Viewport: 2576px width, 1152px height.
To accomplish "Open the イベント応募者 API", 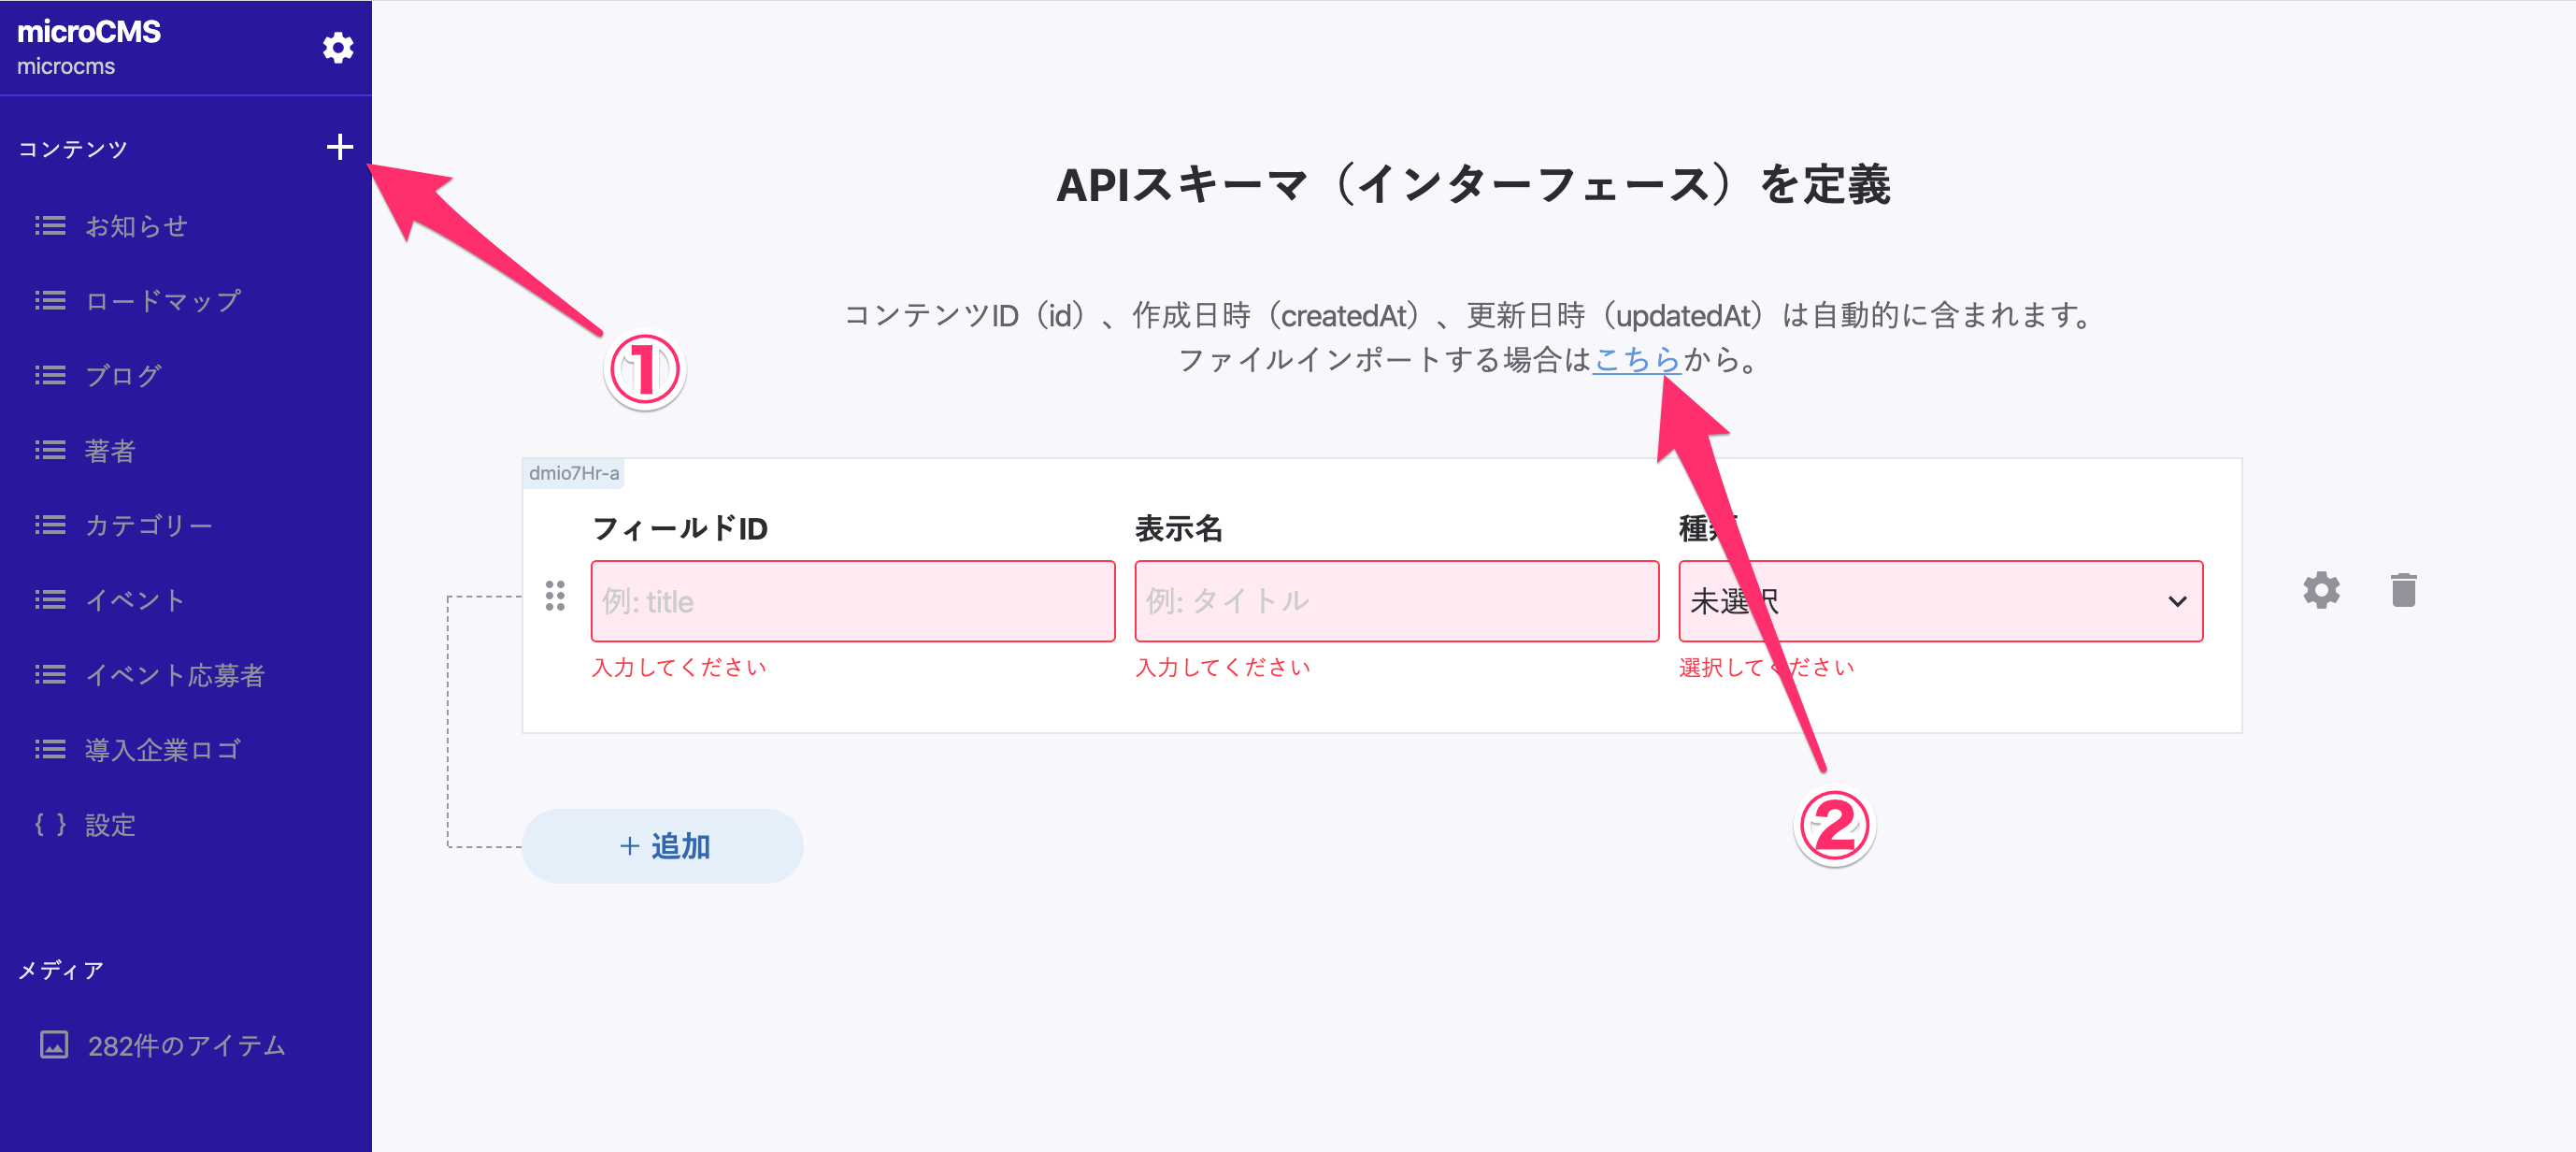I will tap(175, 675).
